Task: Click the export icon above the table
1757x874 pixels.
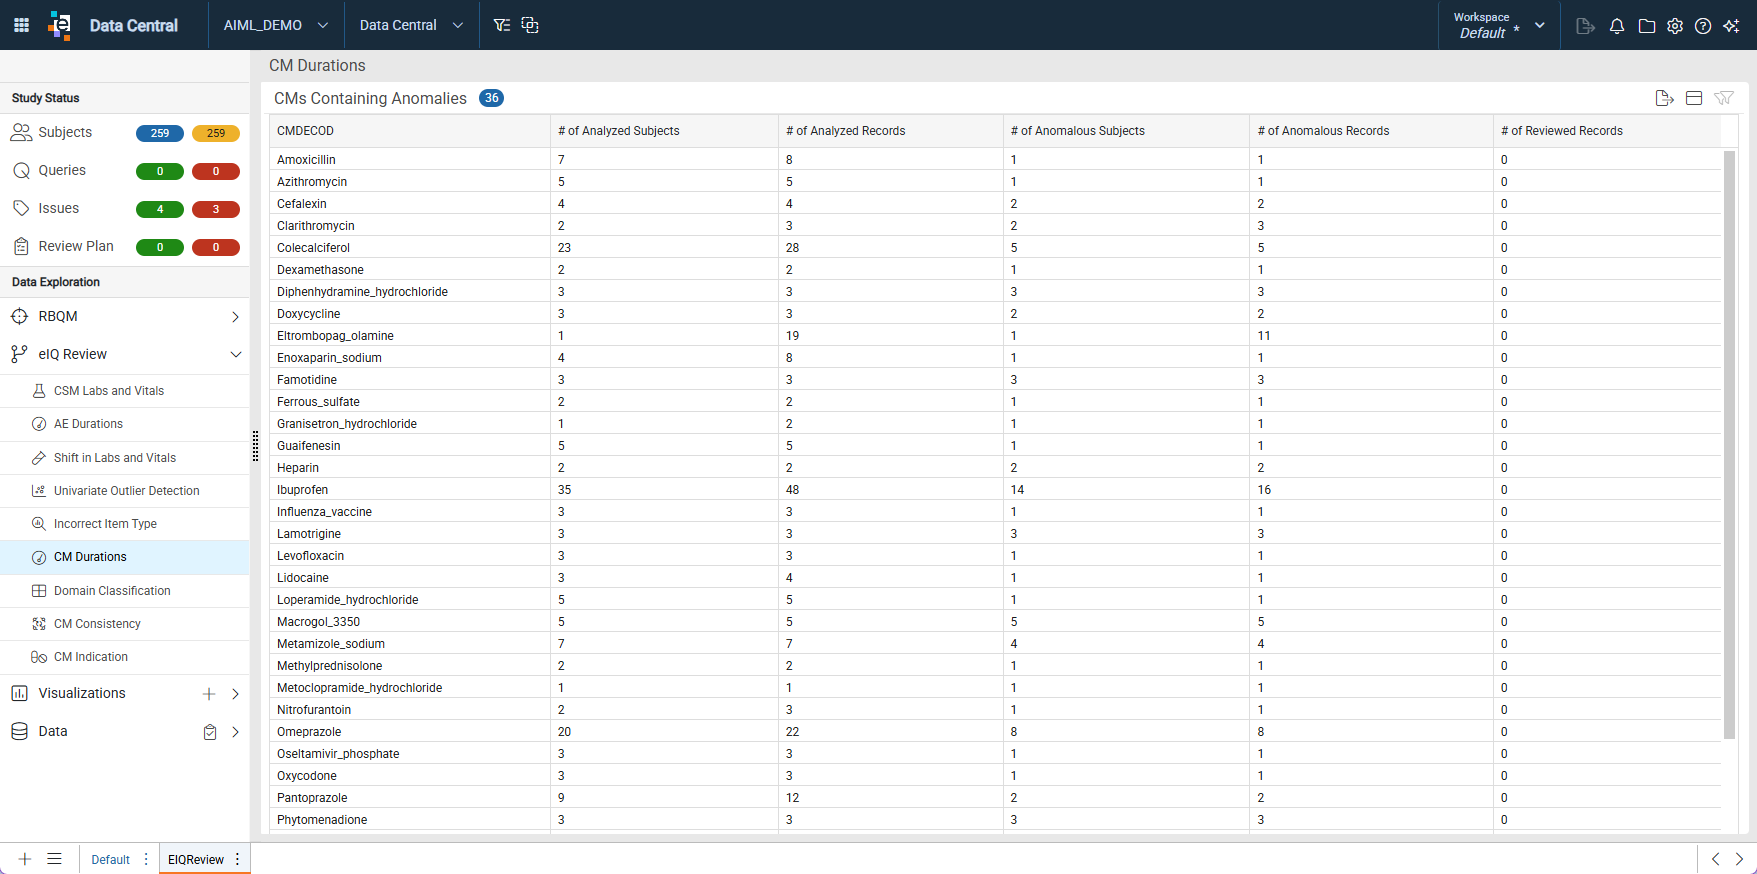Action: (x=1664, y=98)
